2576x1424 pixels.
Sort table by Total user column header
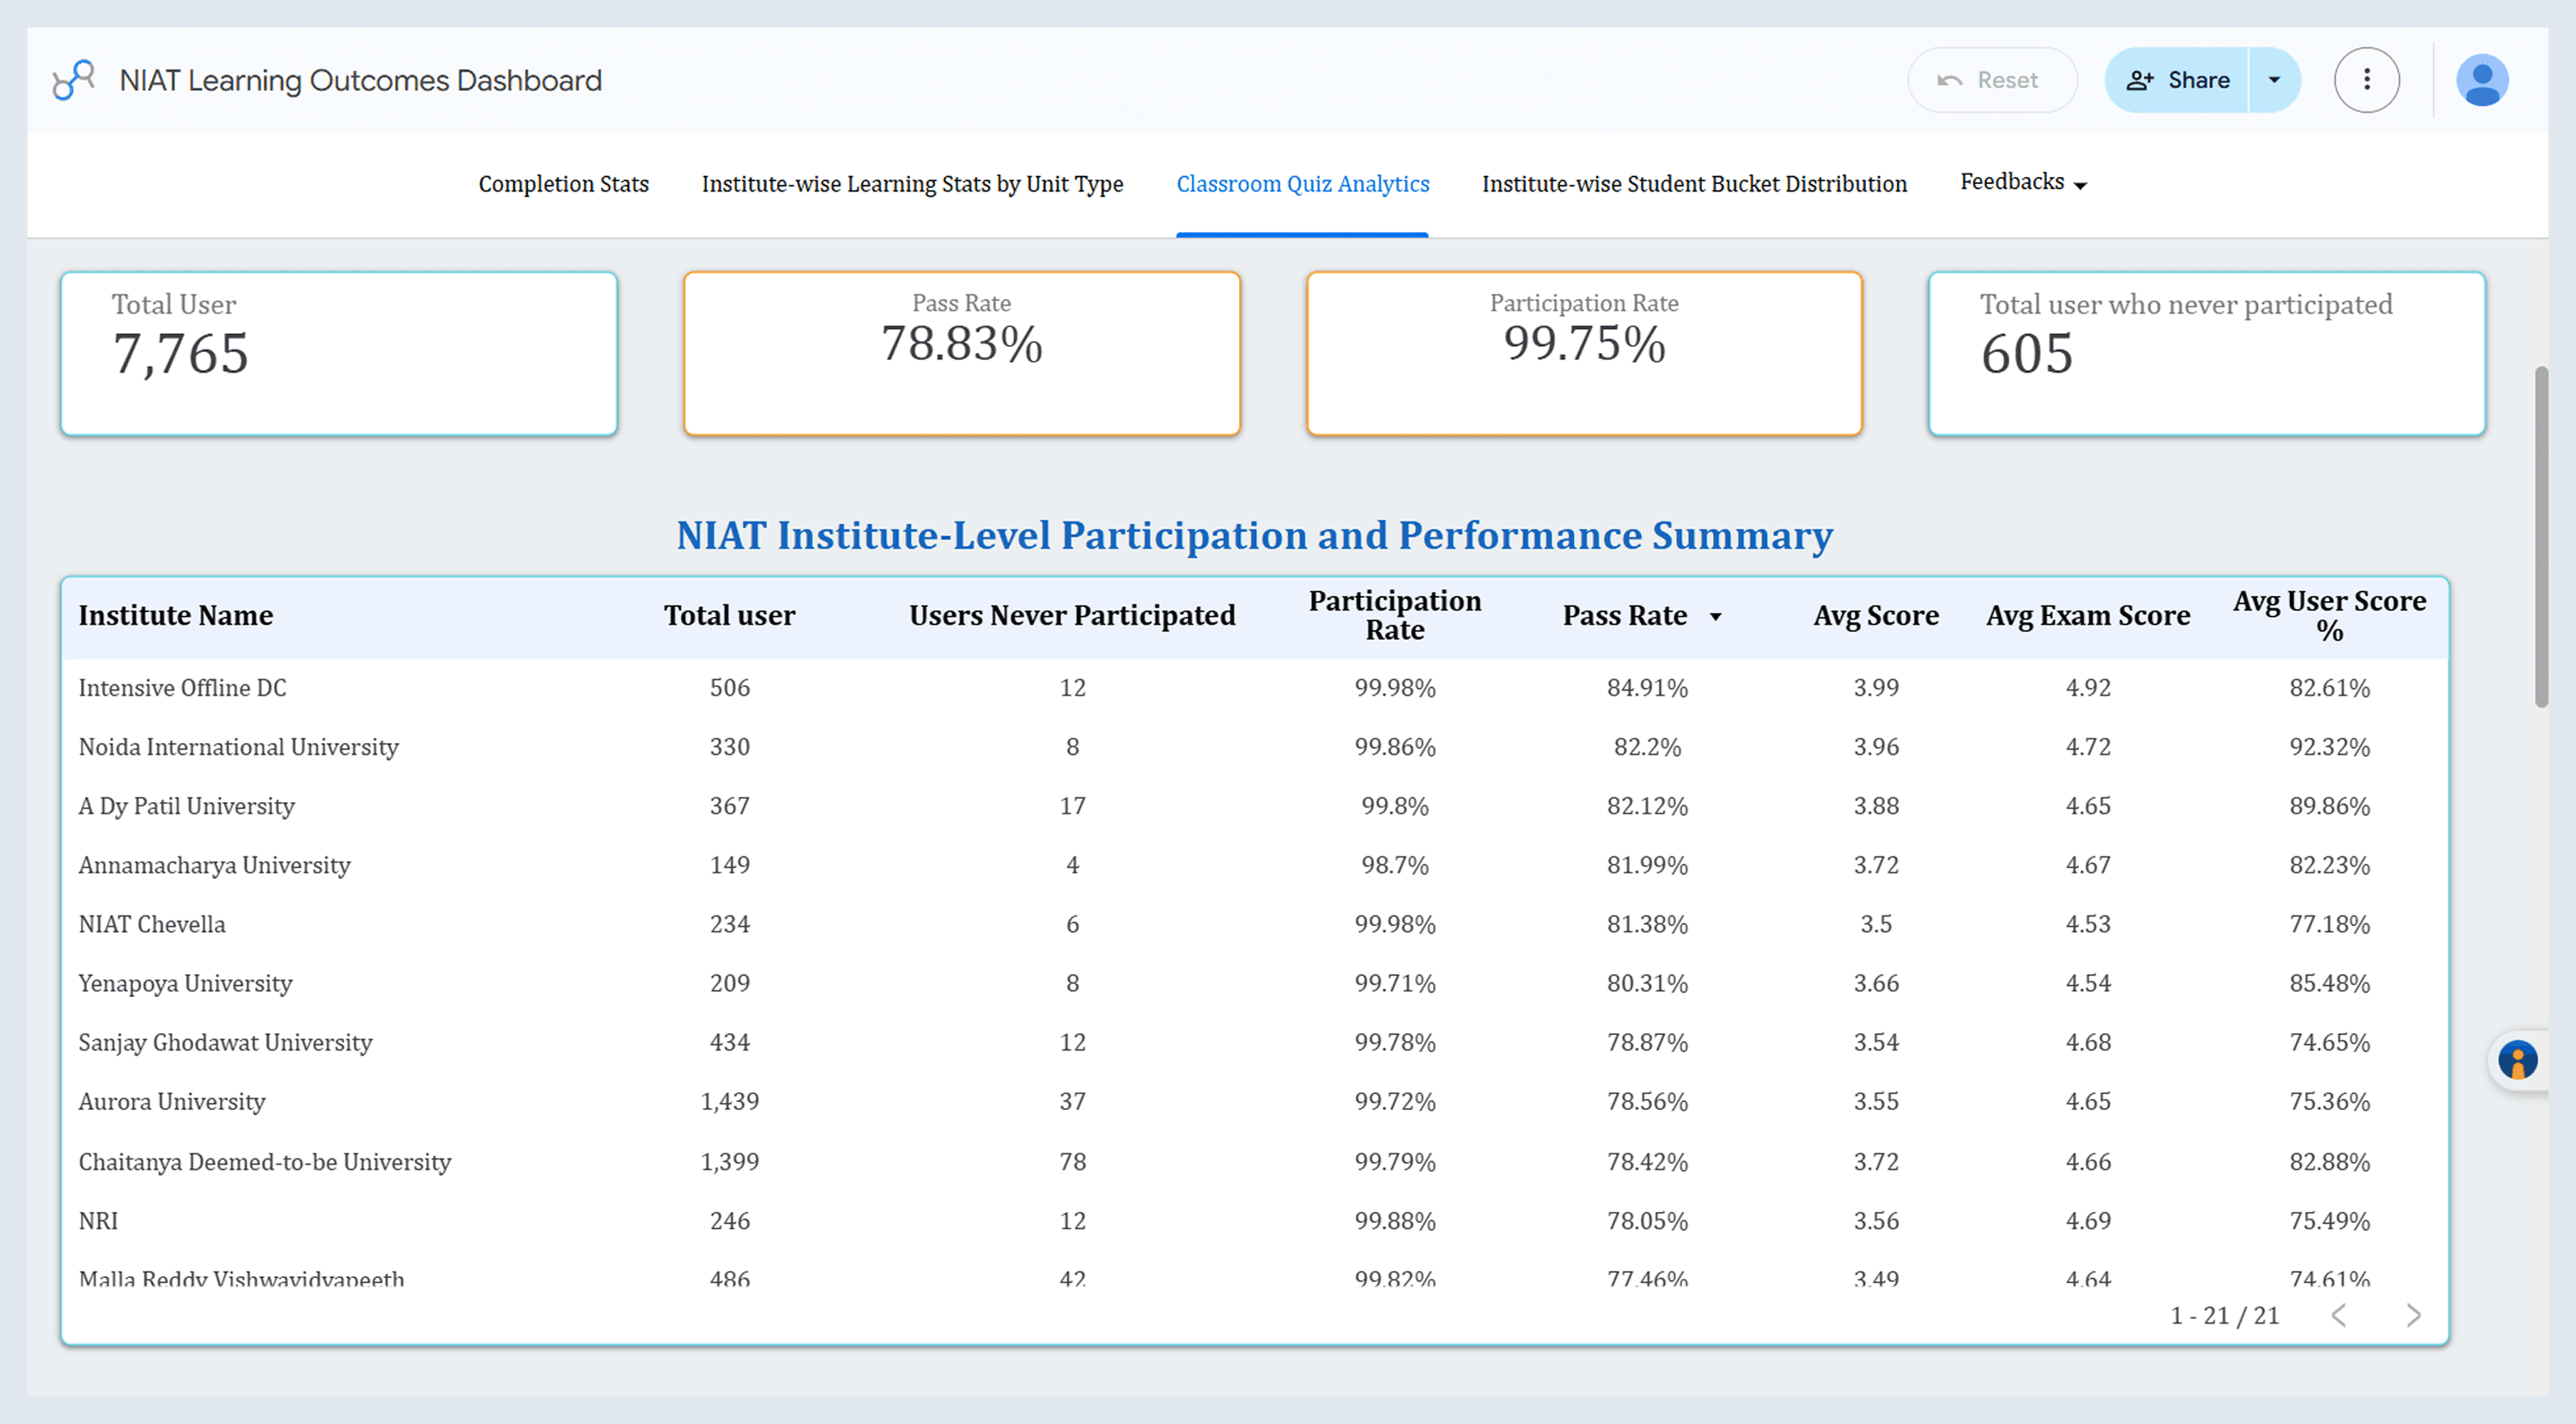(729, 616)
